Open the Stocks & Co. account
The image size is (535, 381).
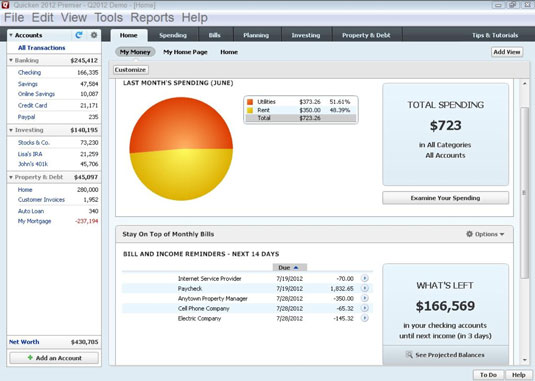34,143
